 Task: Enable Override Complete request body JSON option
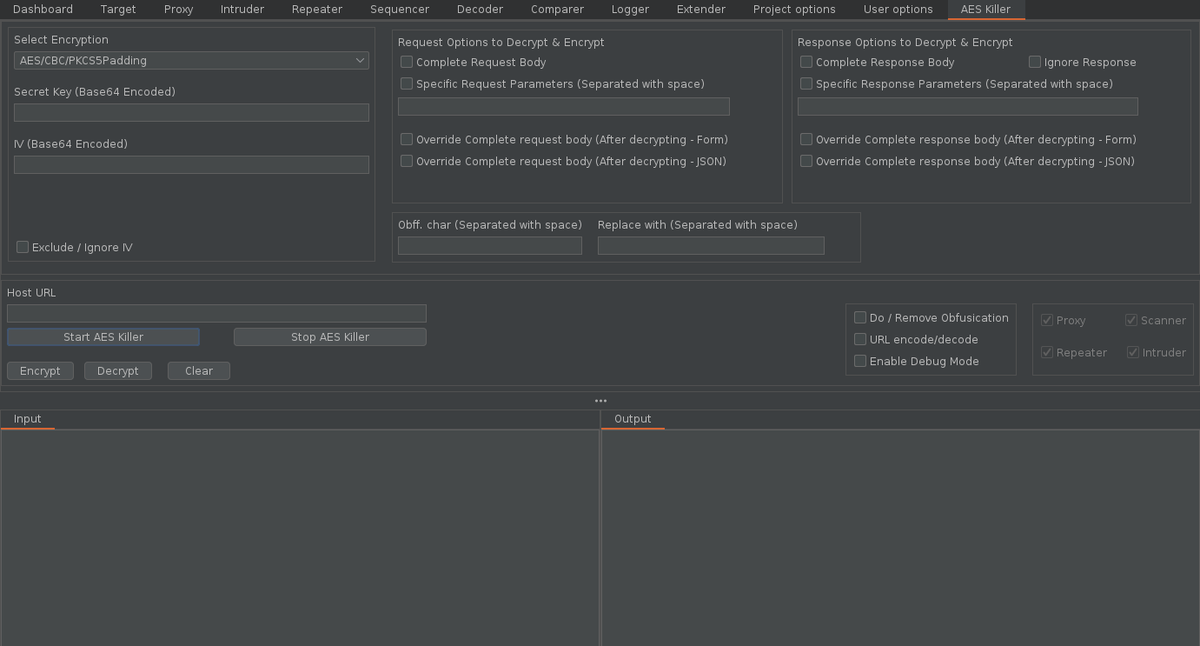406,161
